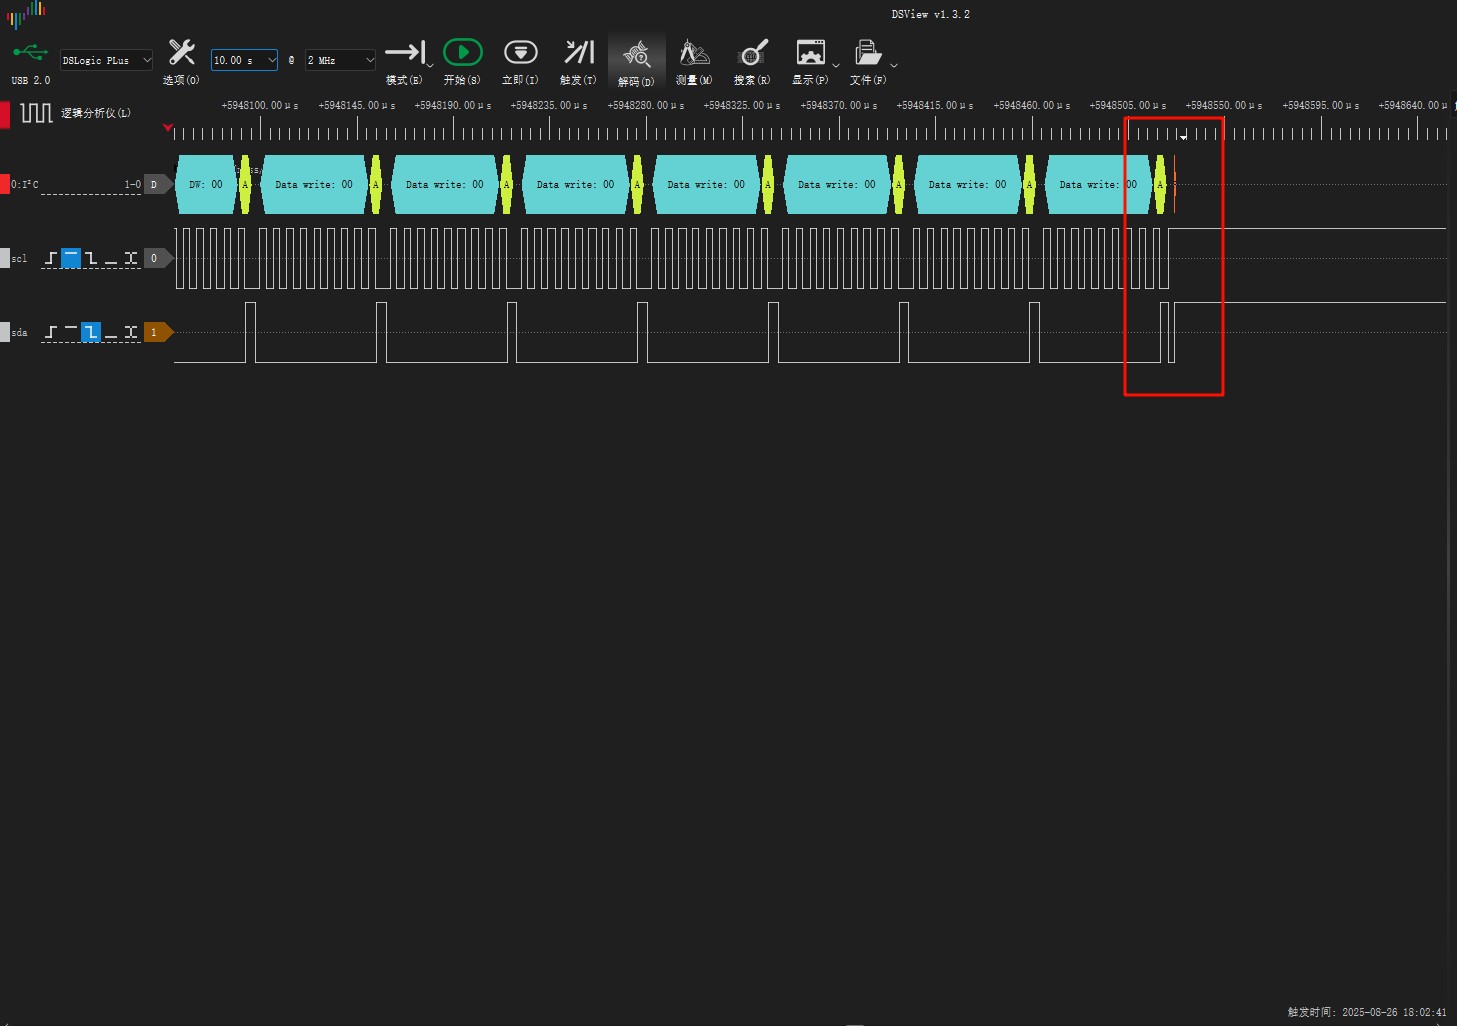Screen dimensions: 1457x1026
Task: Set sda trigger to high level
Action: click(71, 332)
